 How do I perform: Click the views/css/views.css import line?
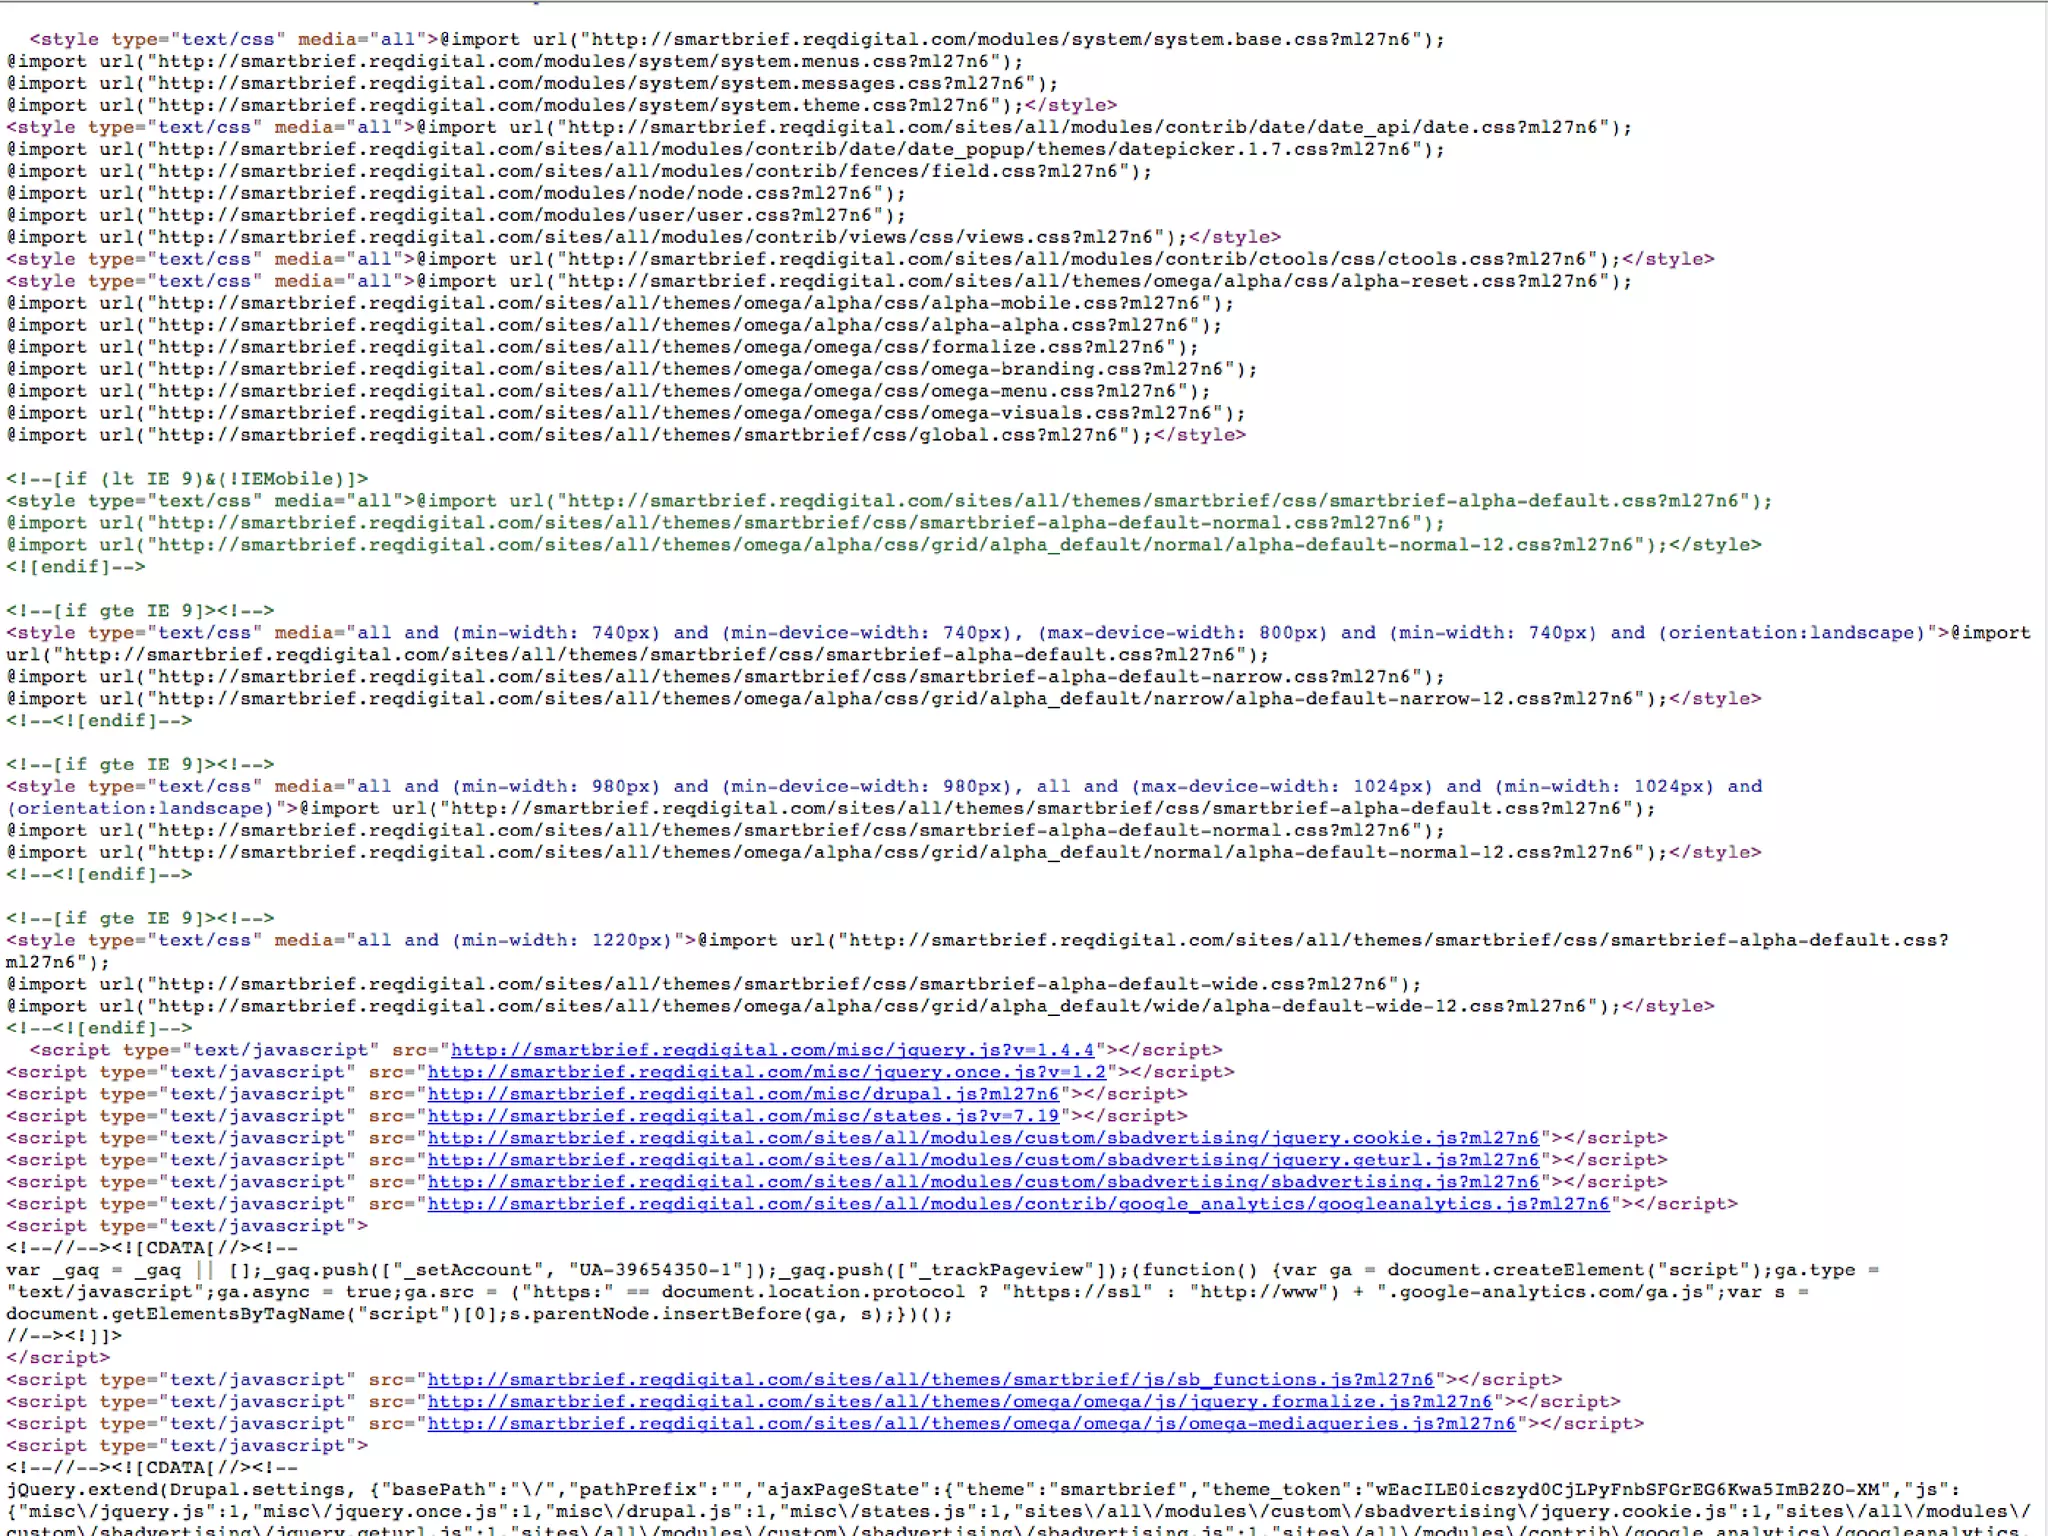(644, 238)
